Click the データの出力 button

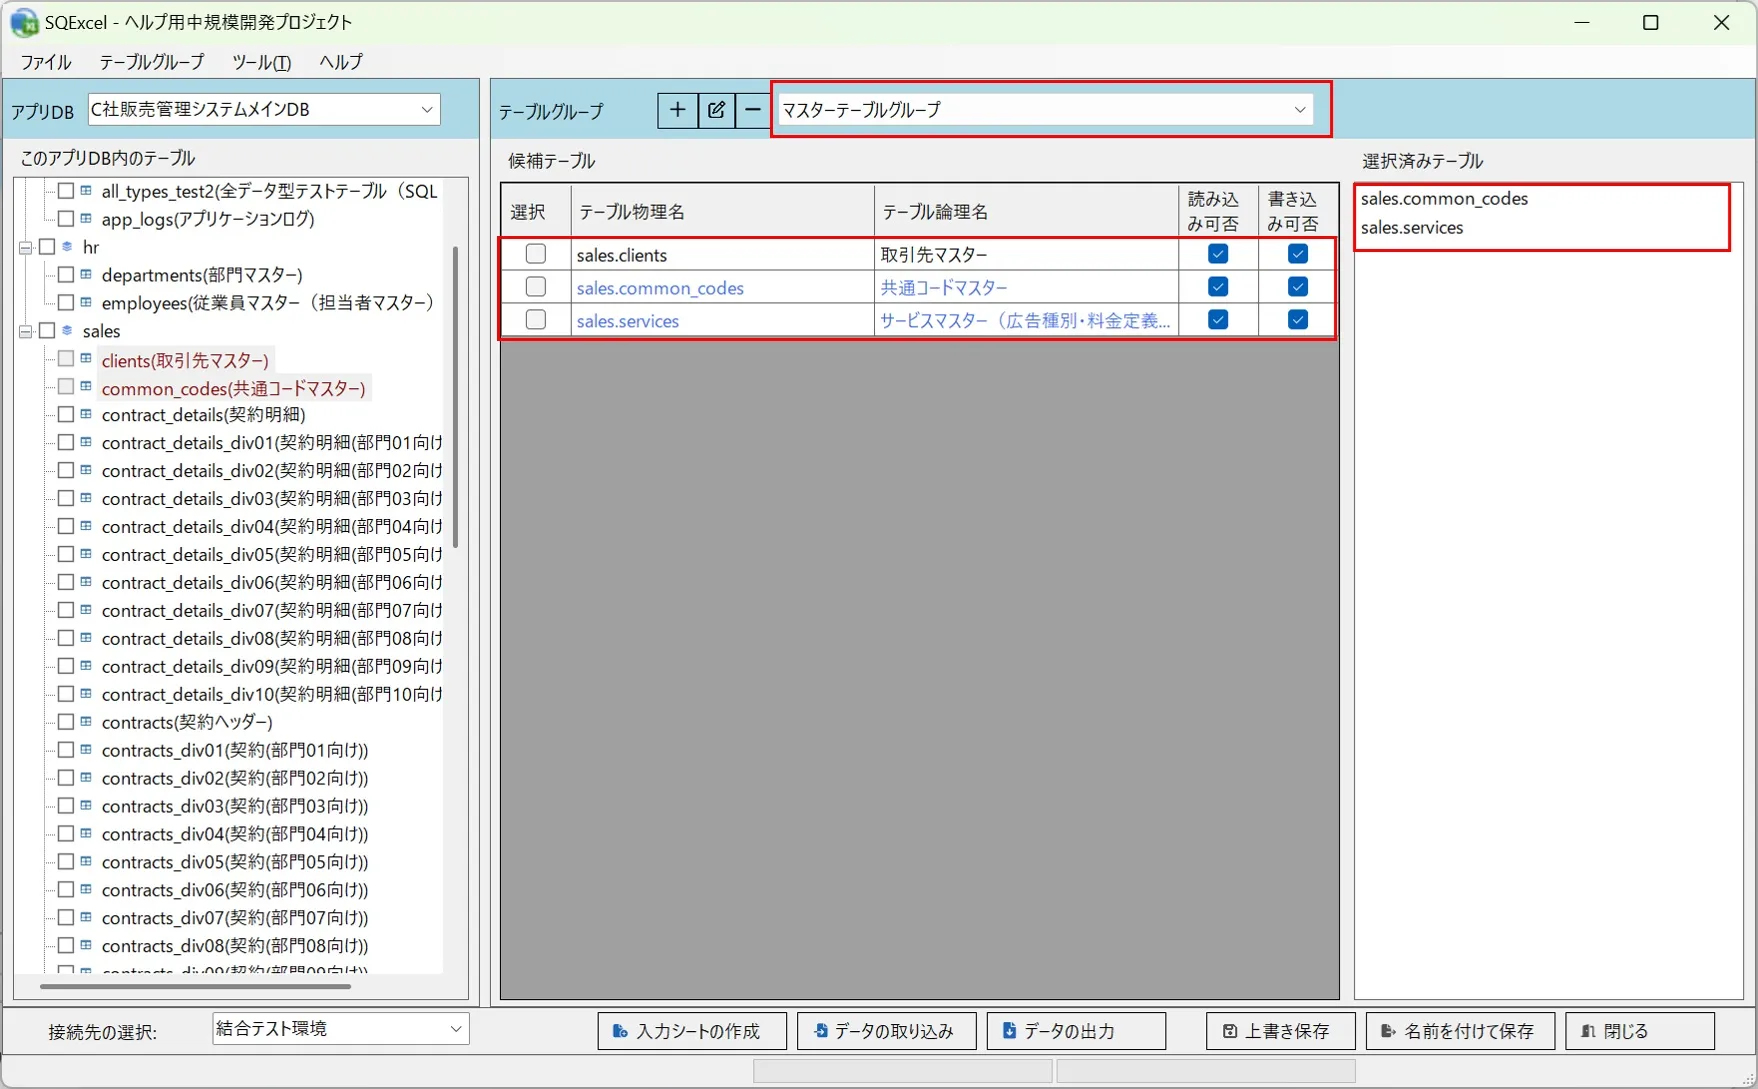click(x=1076, y=1031)
